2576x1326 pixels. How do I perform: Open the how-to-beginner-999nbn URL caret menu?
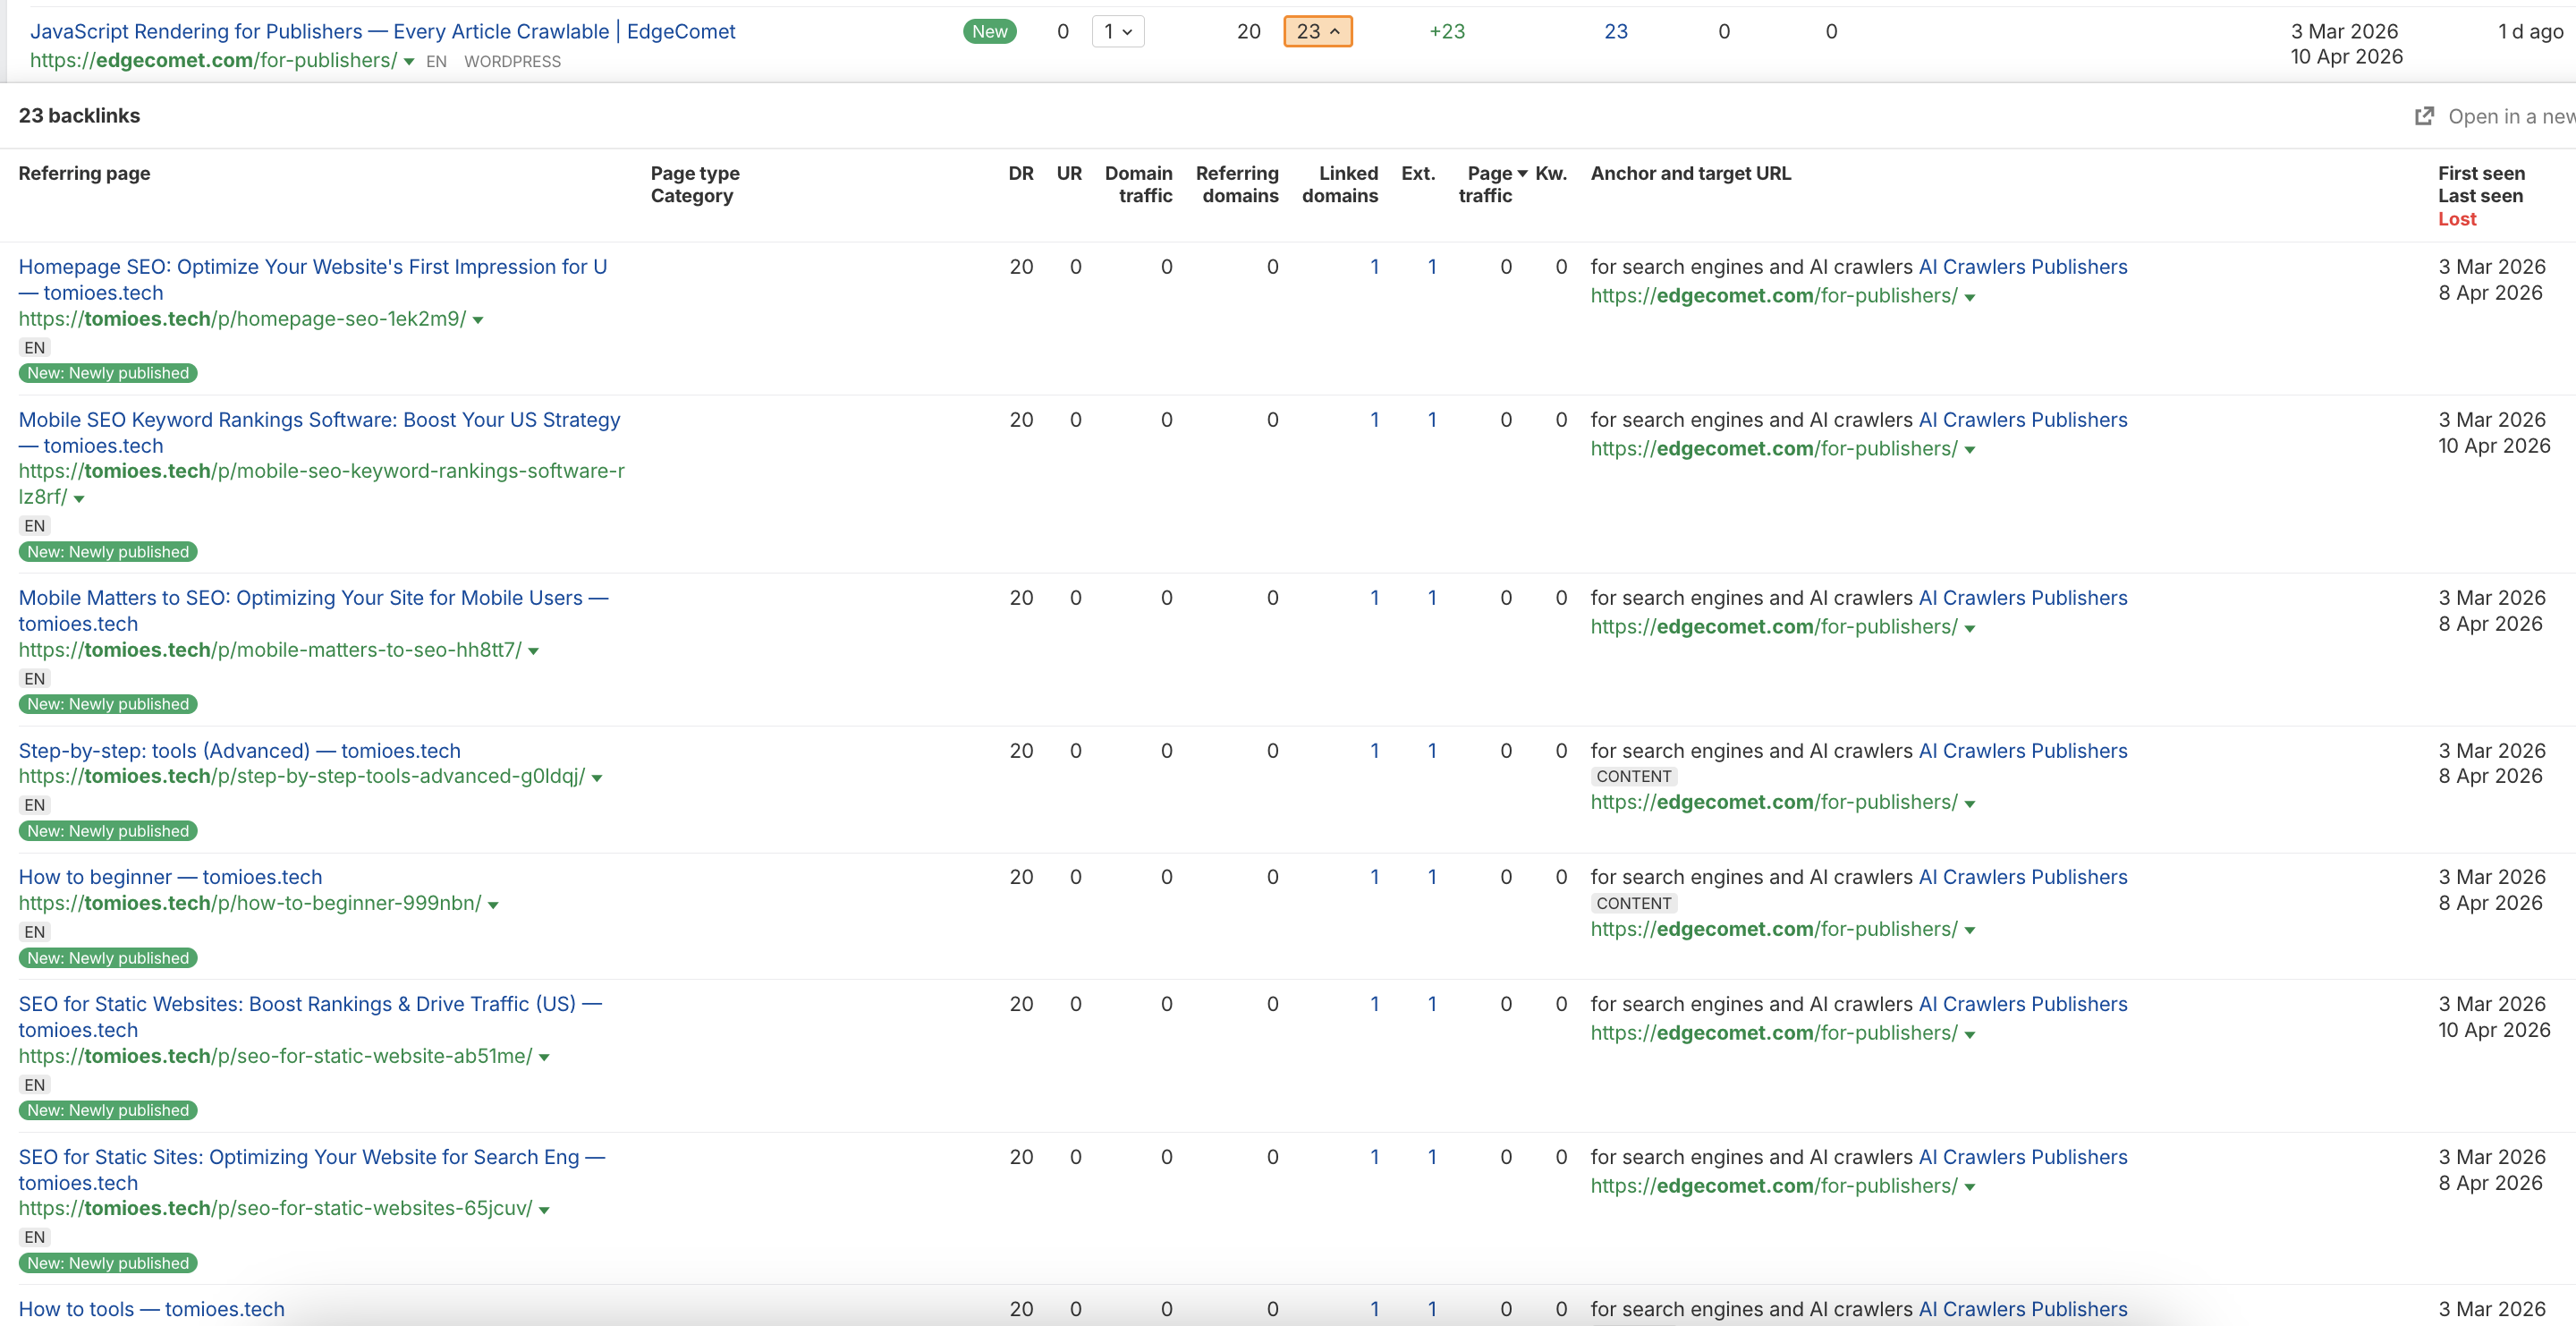493,905
